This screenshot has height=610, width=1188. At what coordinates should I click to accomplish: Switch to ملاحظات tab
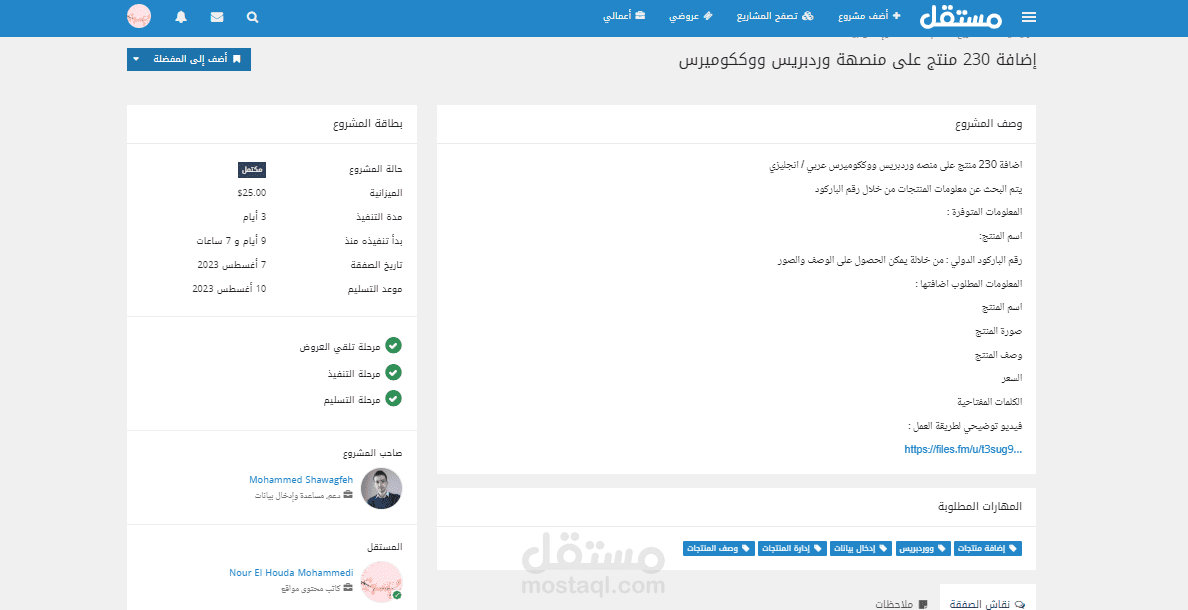(x=901, y=604)
